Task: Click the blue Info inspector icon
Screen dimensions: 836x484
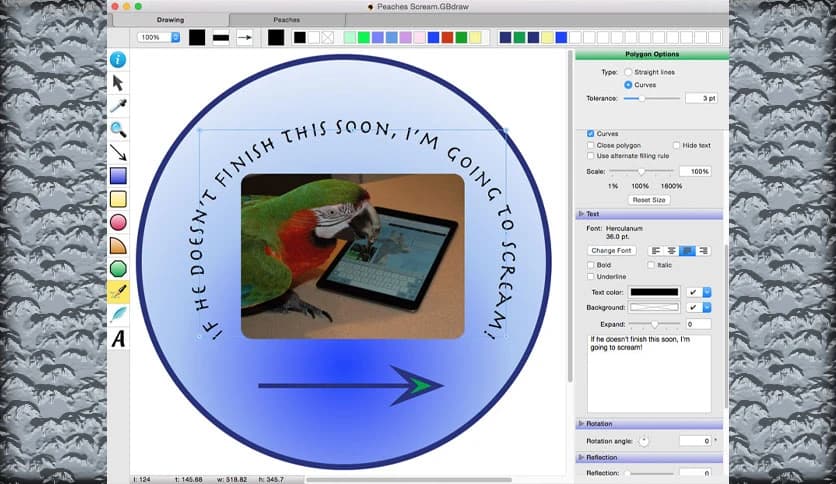Action: (118, 60)
